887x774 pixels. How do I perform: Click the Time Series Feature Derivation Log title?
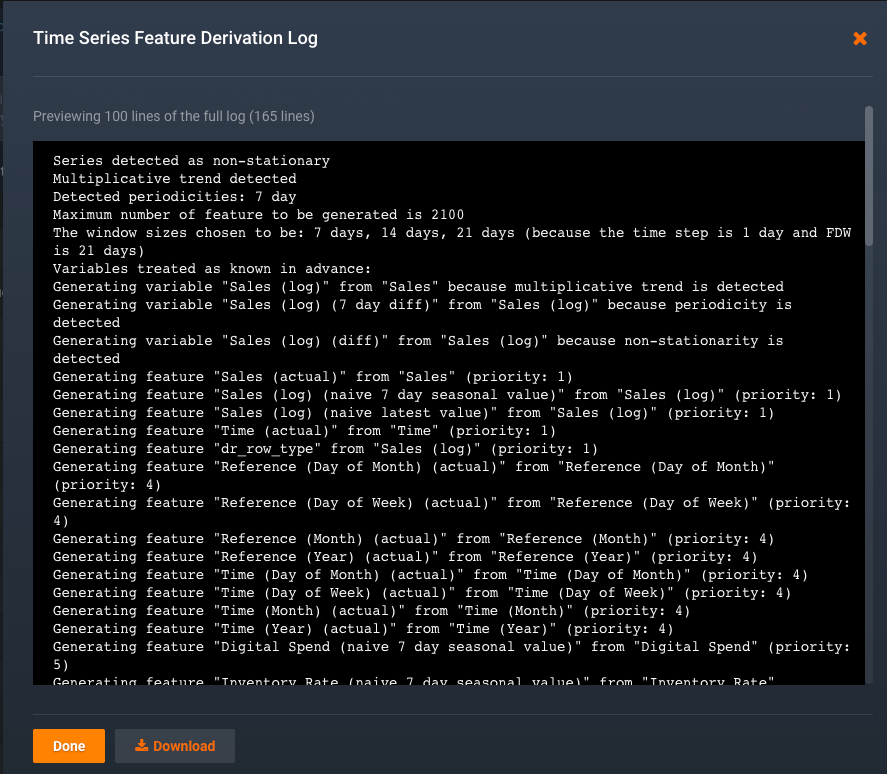click(175, 39)
